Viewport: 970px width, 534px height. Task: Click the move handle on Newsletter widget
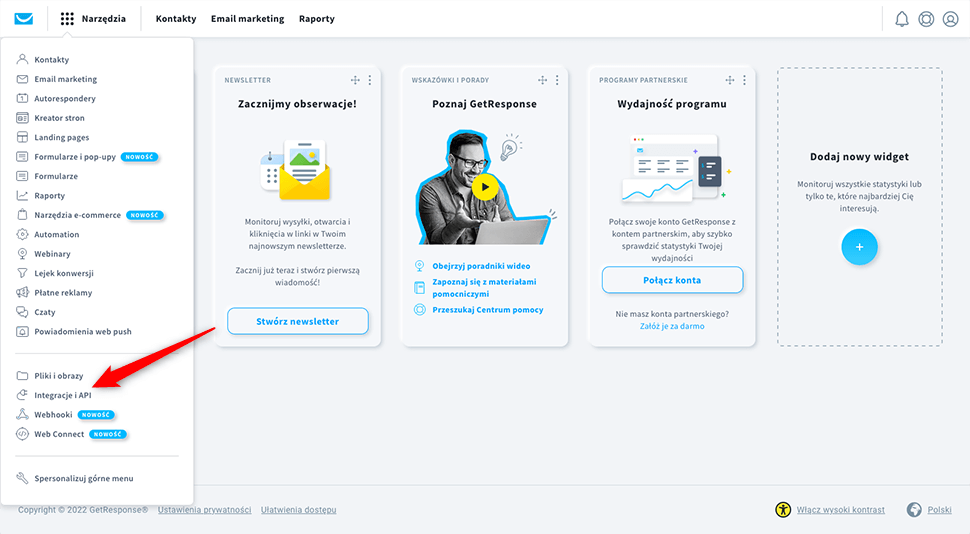355,80
